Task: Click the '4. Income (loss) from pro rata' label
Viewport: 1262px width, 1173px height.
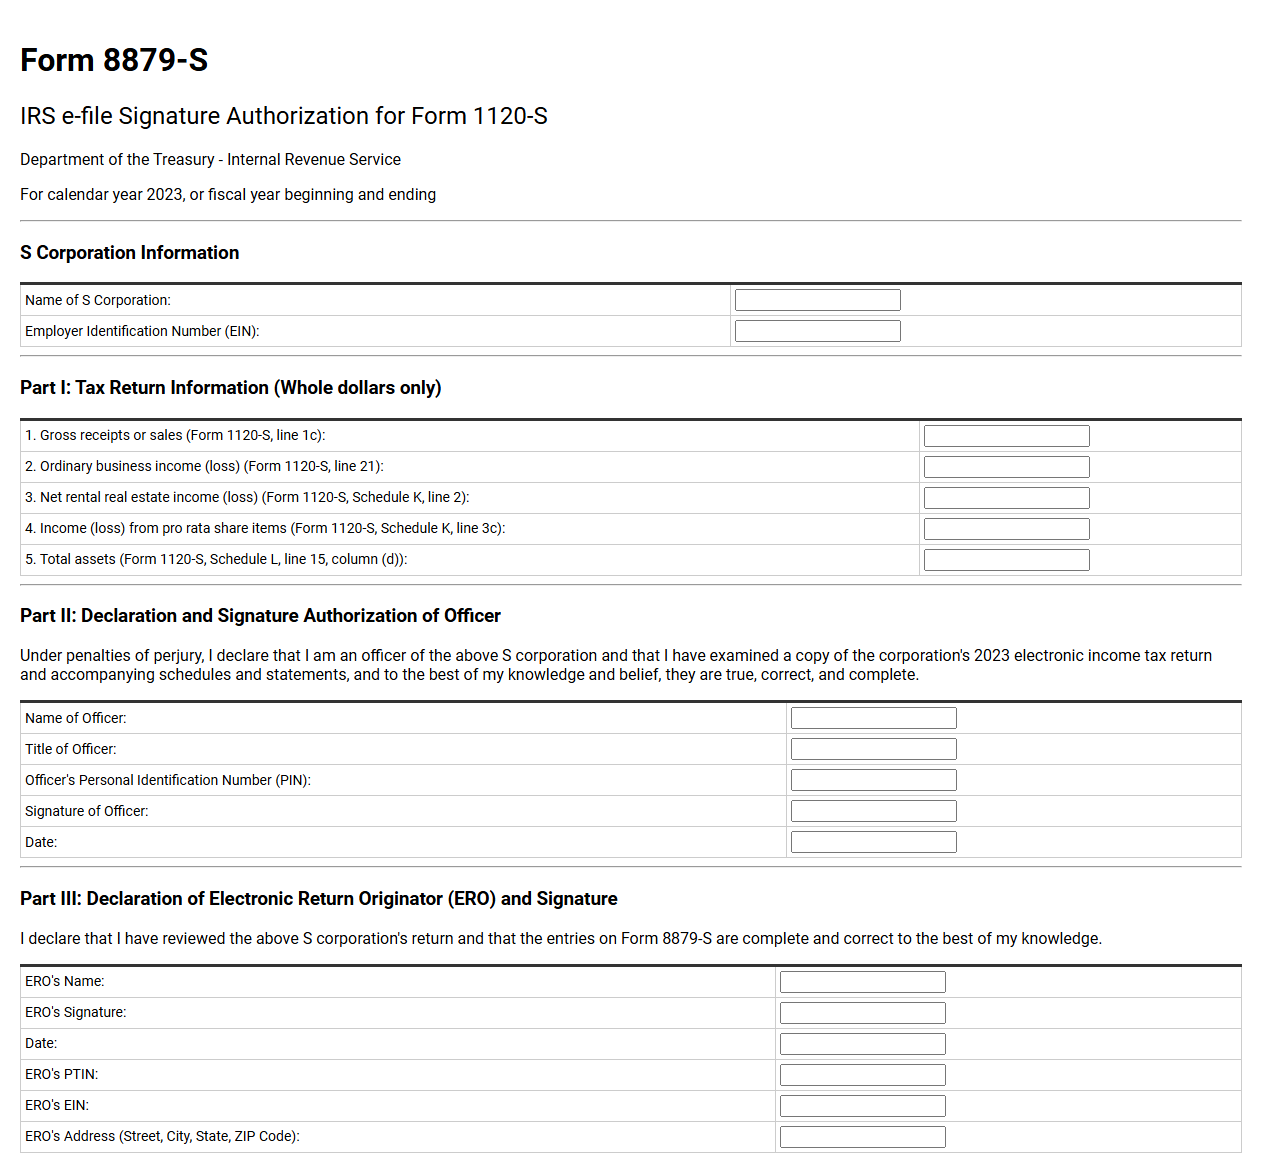Action: (x=265, y=528)
